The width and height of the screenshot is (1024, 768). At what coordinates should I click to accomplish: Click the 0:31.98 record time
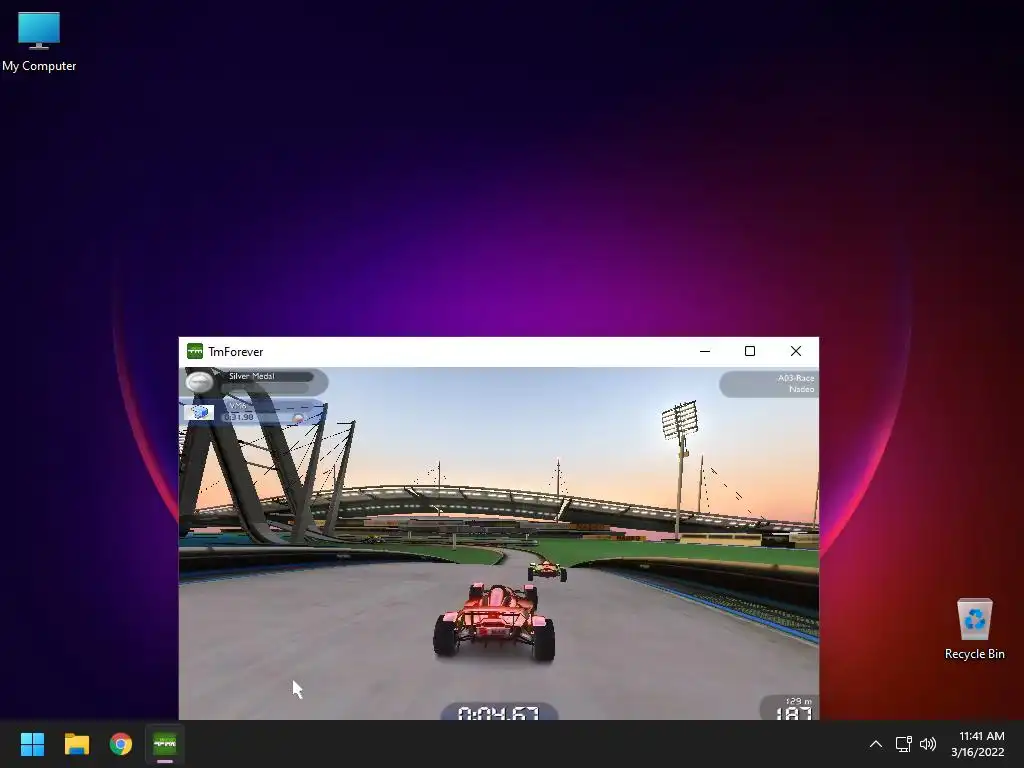pyautogui.click(x=238, y=417)
